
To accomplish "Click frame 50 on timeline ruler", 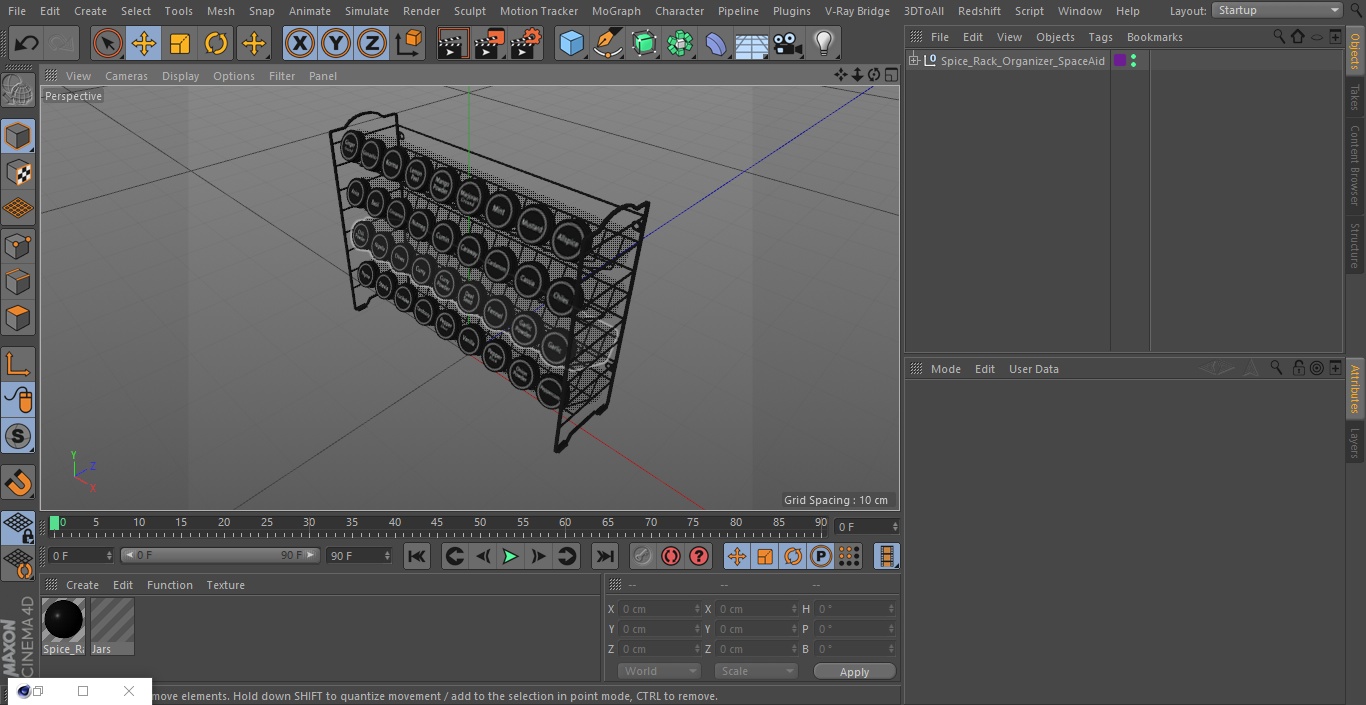I will coord(480,523).
